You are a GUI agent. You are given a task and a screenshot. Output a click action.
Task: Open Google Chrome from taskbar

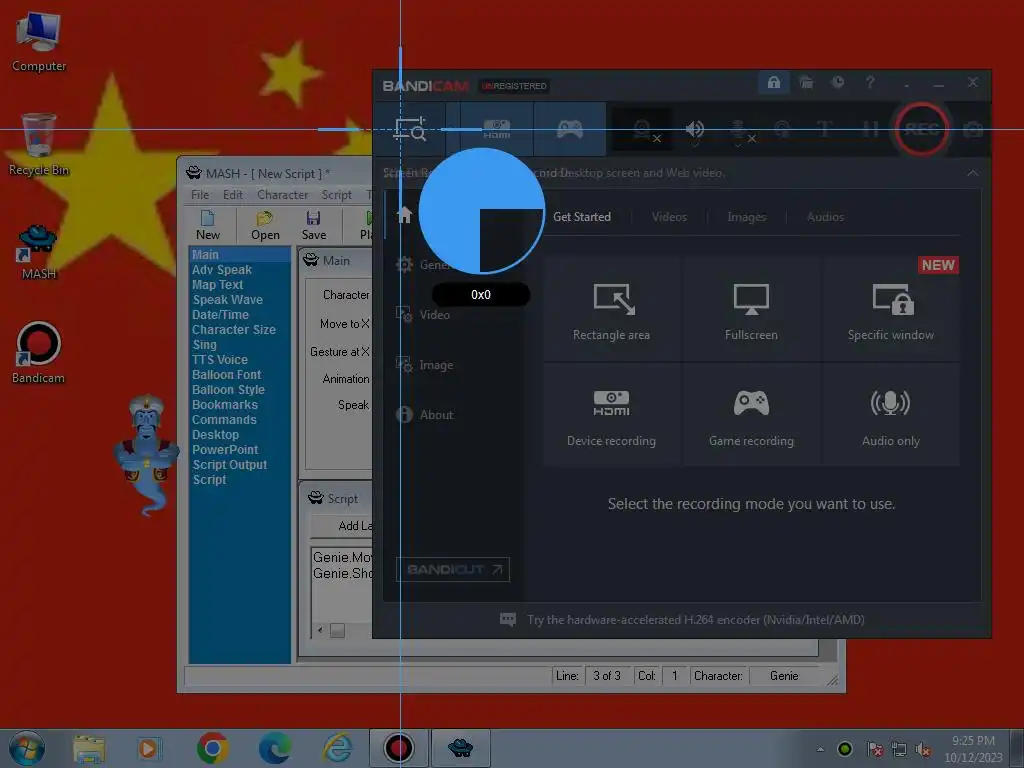tap(213, 748)
